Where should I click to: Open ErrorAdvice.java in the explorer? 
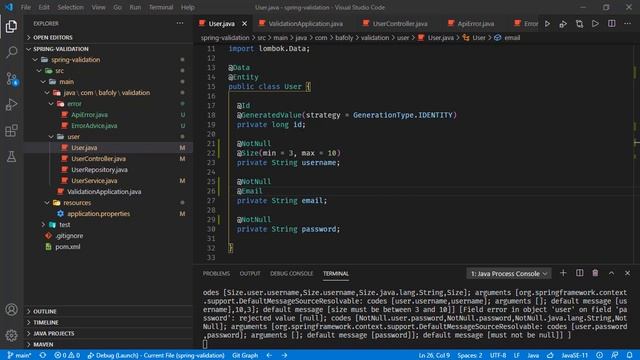[94, 126]
